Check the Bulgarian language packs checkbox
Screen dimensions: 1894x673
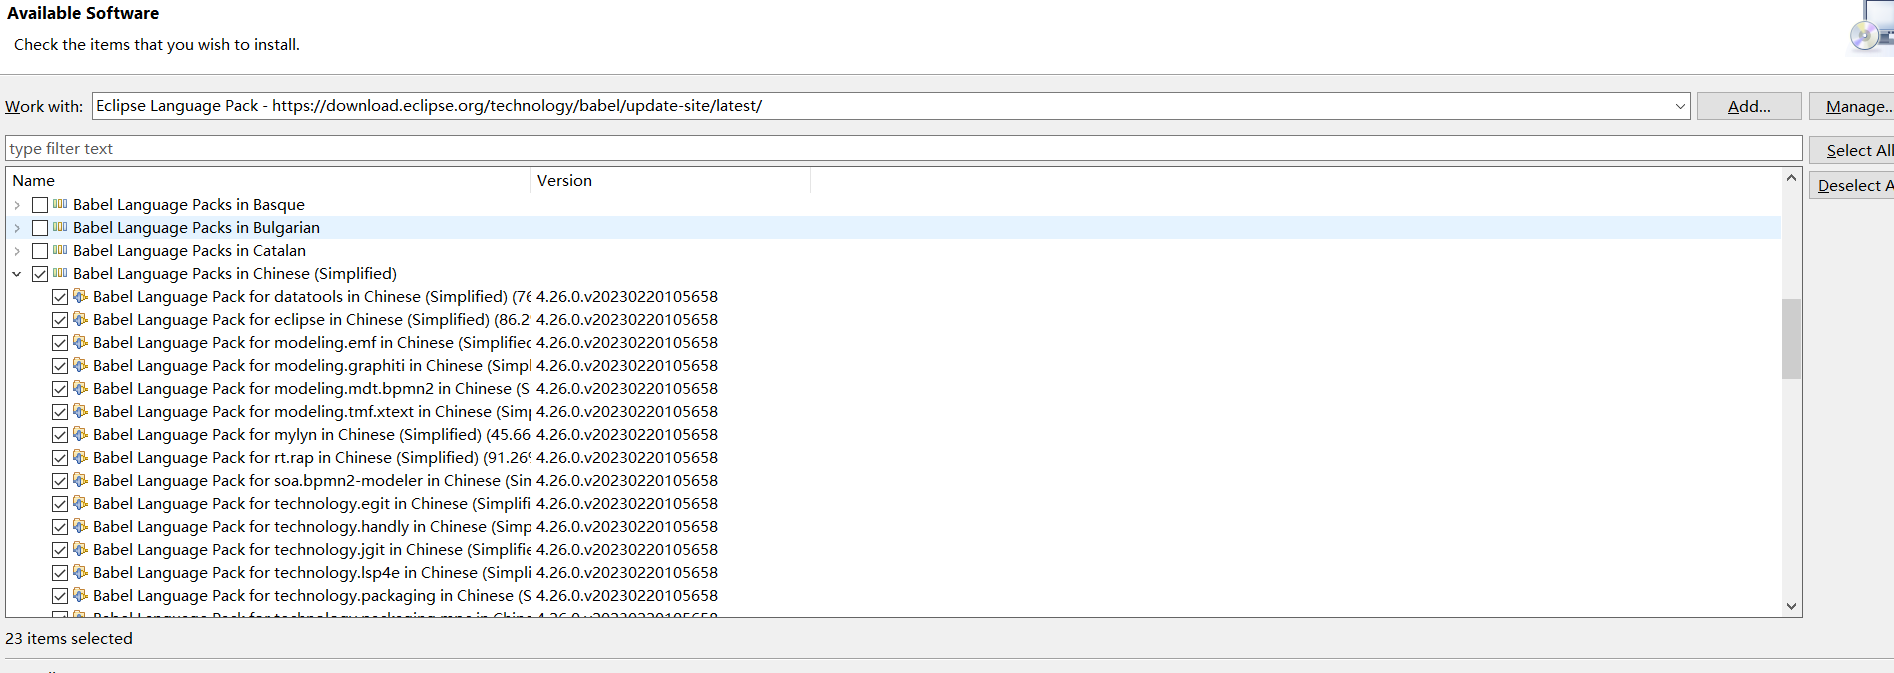pos(40,228)
